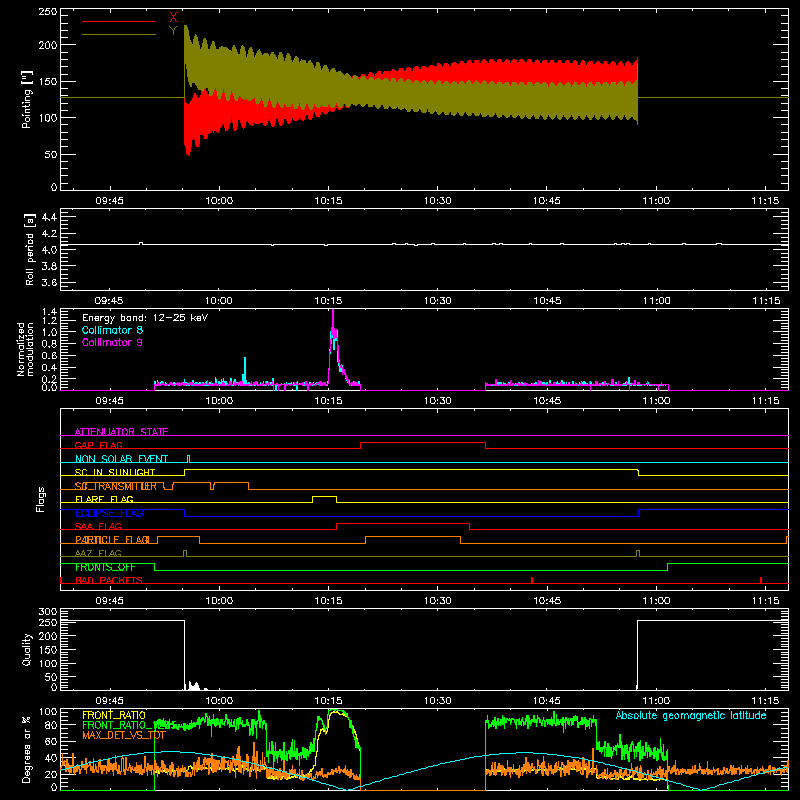
Task: Click the 10:15 time label under modulation plot
Action: (328, 401)
